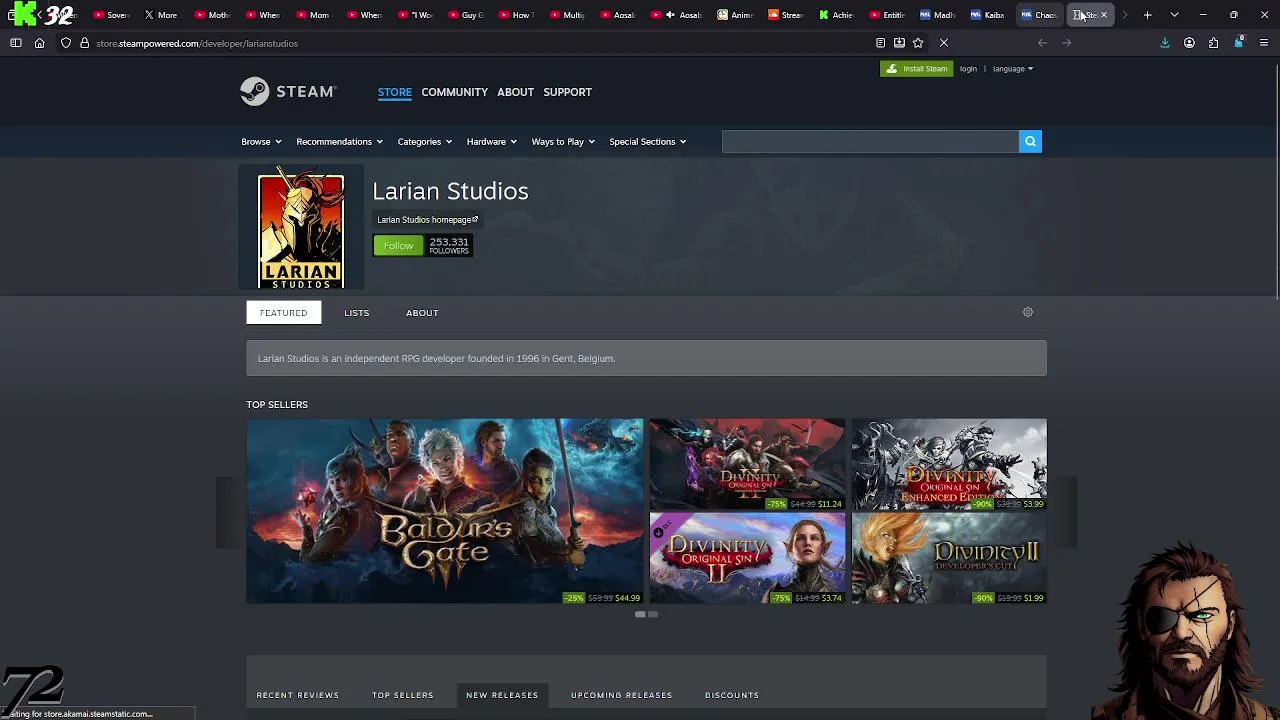
Task: Switch to the LISTS tab
Action: click(x=357, y=313)
